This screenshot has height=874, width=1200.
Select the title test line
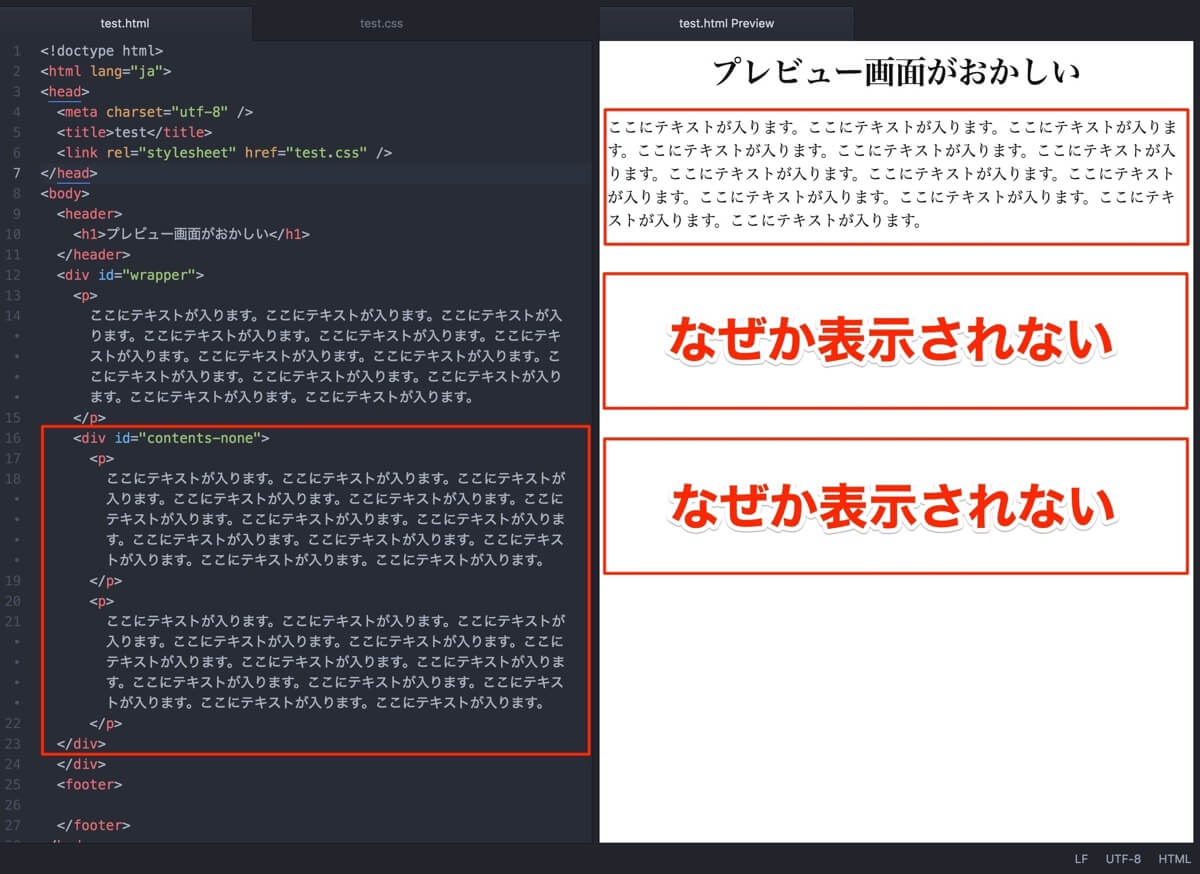point(135,132)
